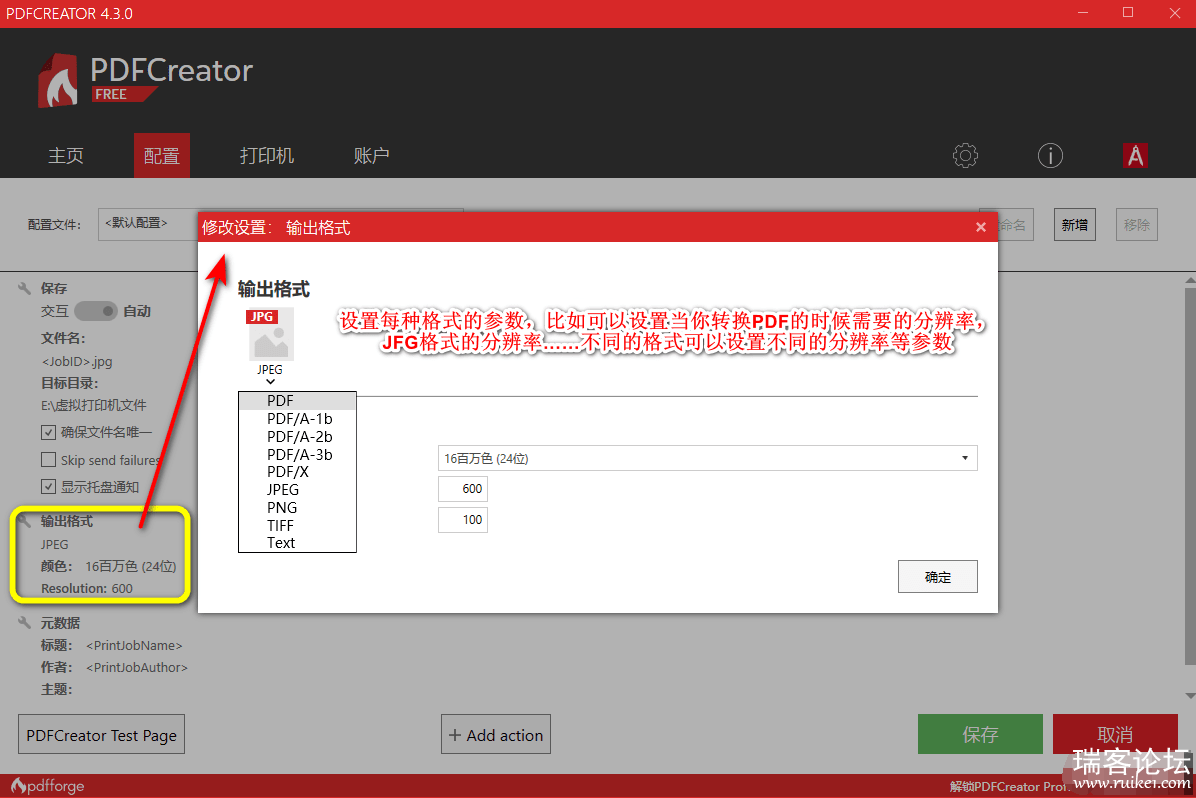Click the red PDF Architect icon
Viewport: 1196px width, 798px height.
1135,156
